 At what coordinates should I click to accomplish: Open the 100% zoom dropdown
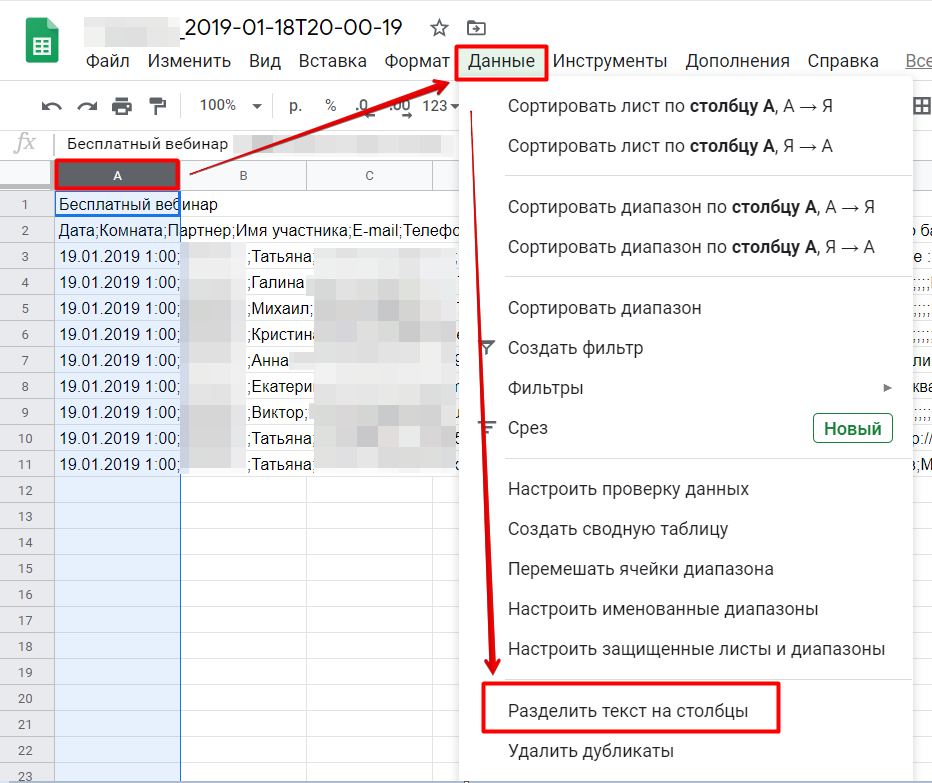click(x=230, y=106)
